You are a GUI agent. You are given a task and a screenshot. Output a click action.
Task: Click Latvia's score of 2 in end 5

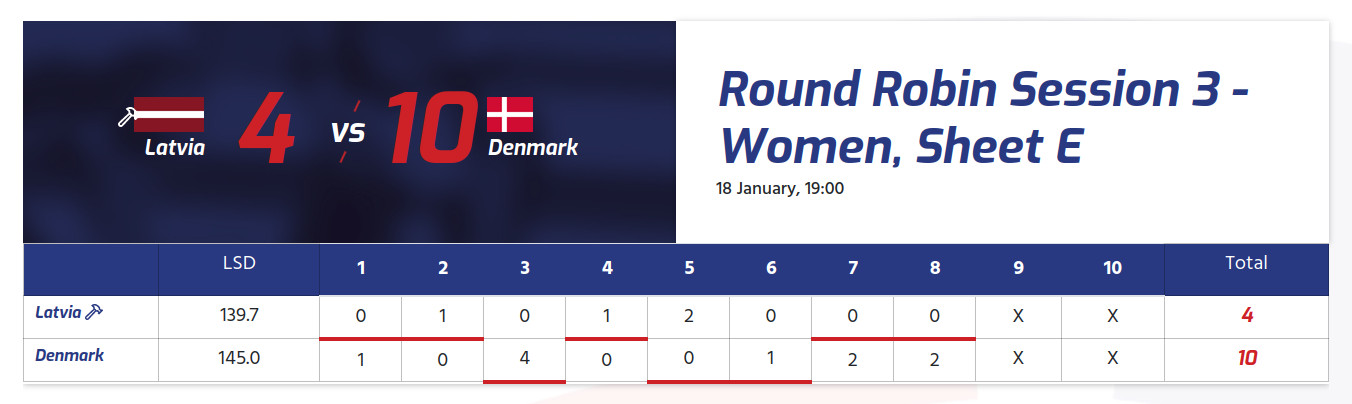(688, 316)
